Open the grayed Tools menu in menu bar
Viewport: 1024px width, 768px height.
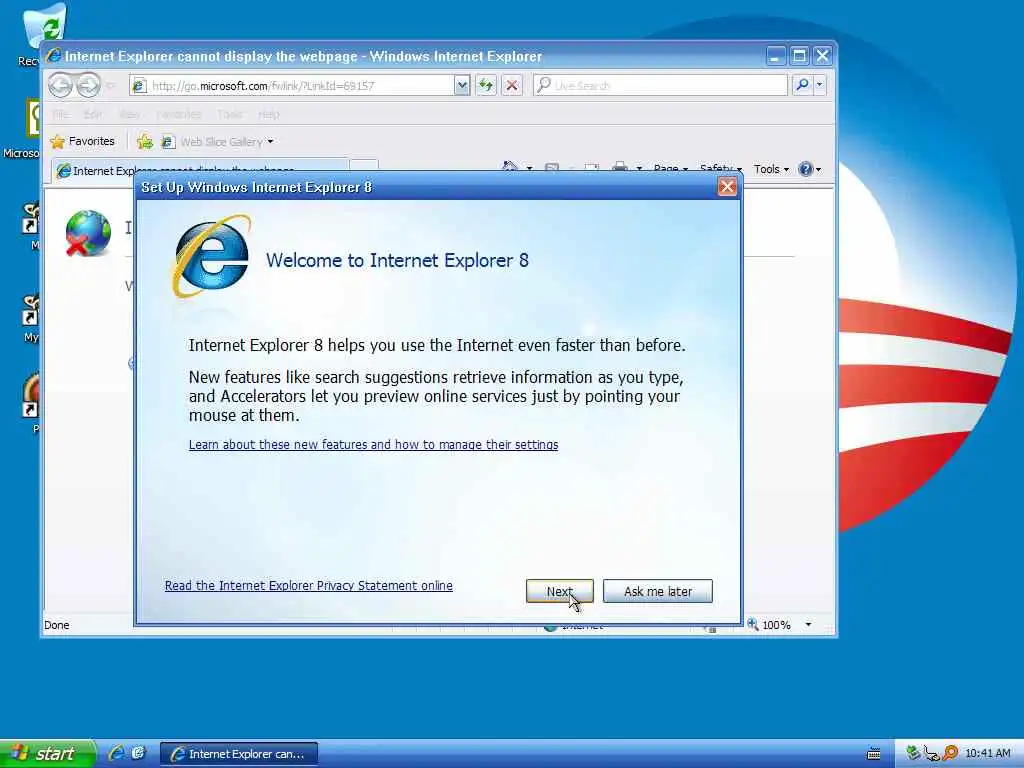229,114
